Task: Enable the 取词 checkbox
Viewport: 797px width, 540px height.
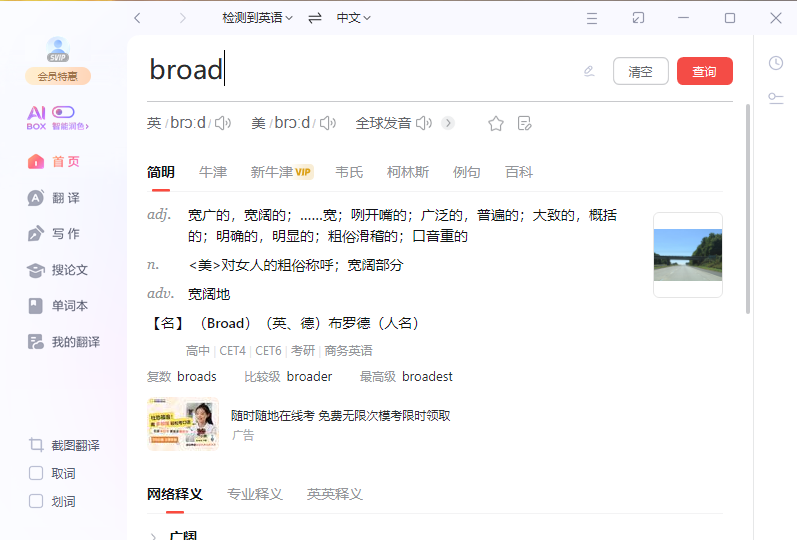Action: [36, 473]
